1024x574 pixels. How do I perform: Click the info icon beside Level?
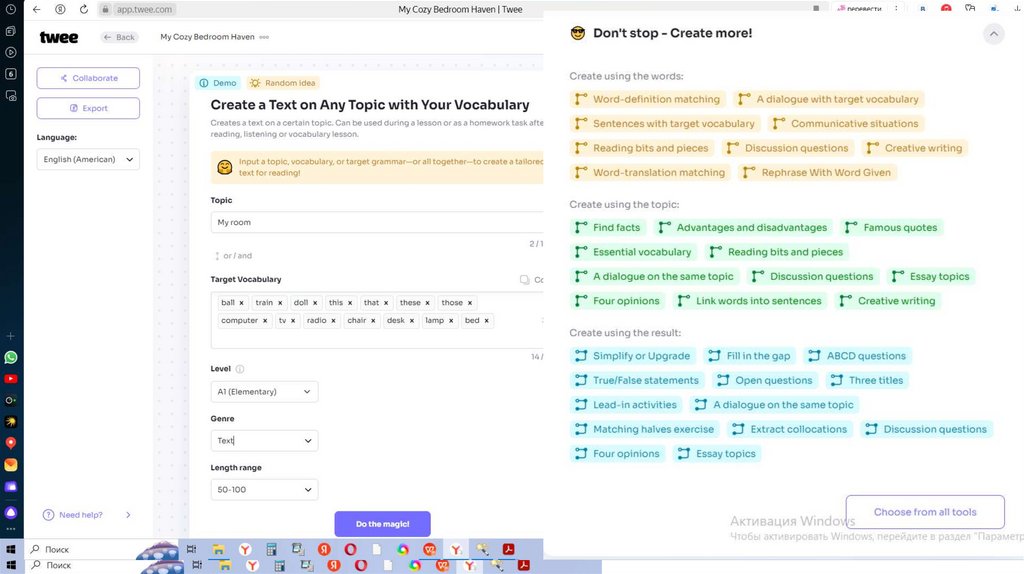coord(240,369)
